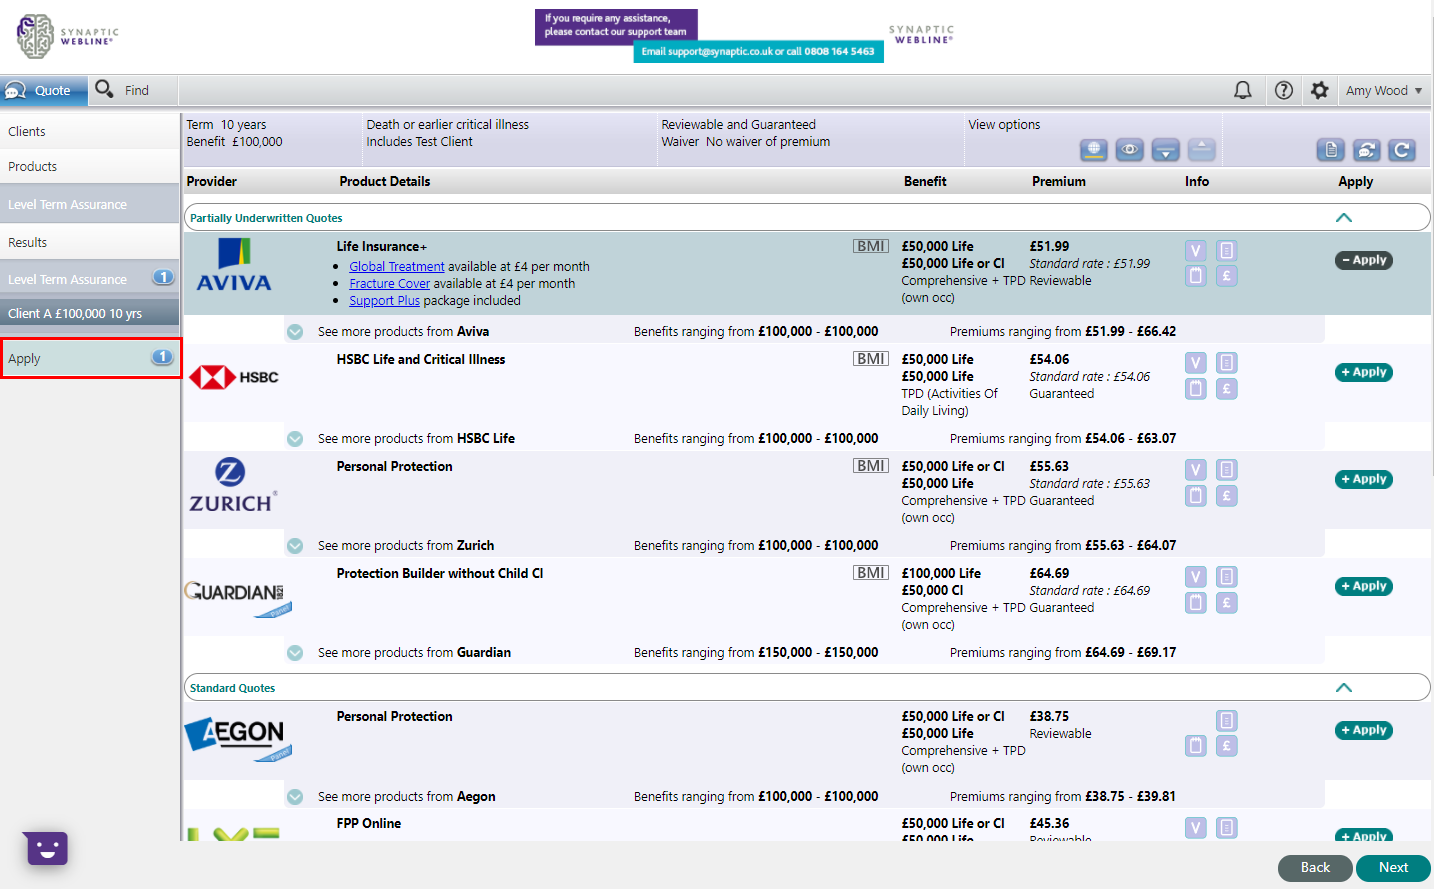
Task: Open the chatbot assistant icon
Action: coord(46,849)
